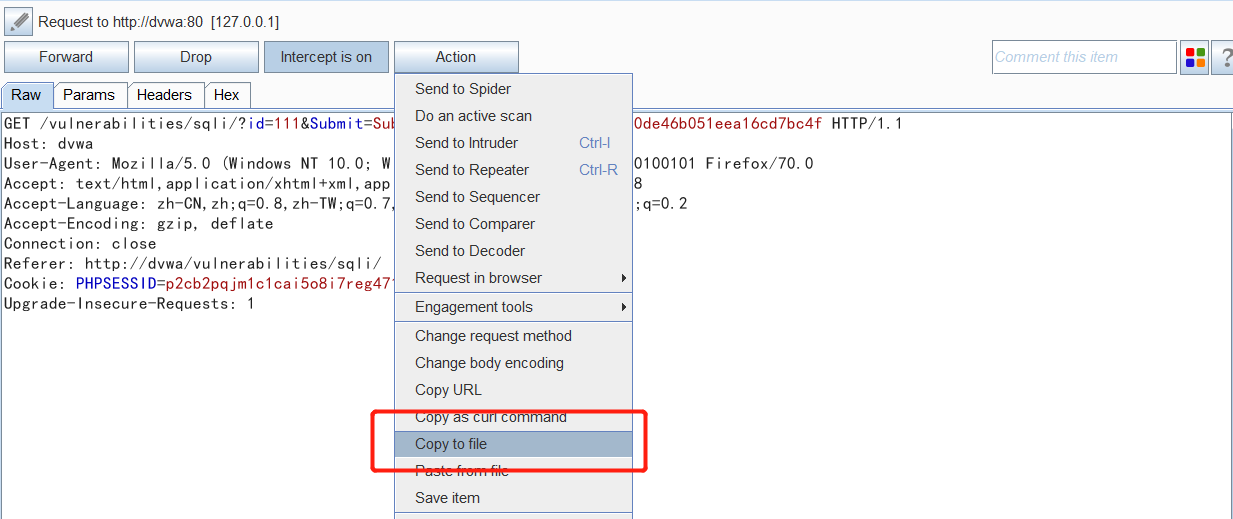Image resolution: width=1233 pixels, height=519 pixels.
Task: Choose Do an active scan
Action: tap(514, 116)
